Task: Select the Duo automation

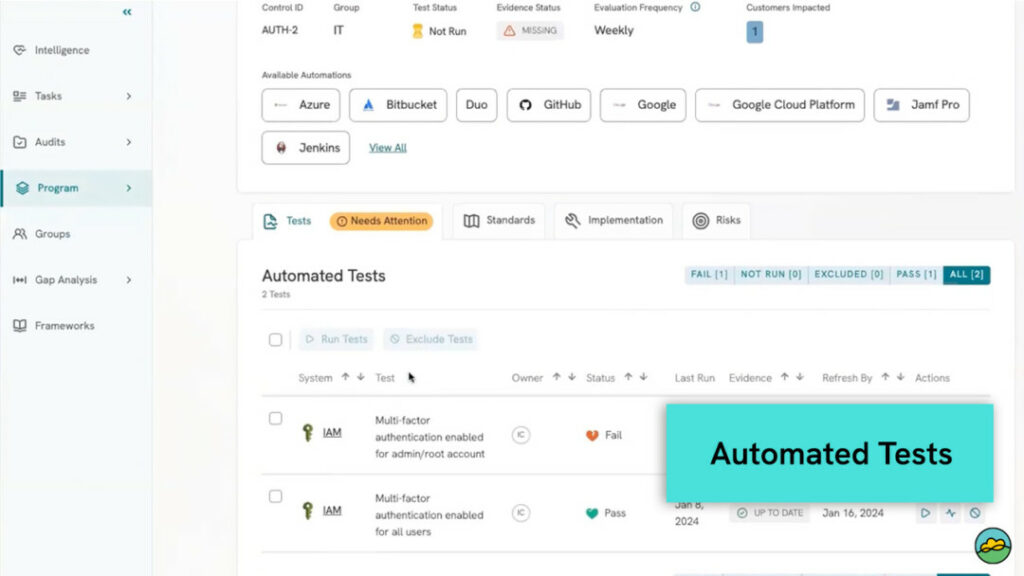Action: coord(477,105)
